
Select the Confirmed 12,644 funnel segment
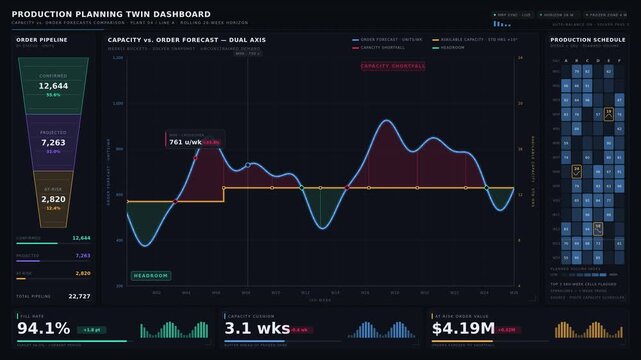click(x=53, y=86)
